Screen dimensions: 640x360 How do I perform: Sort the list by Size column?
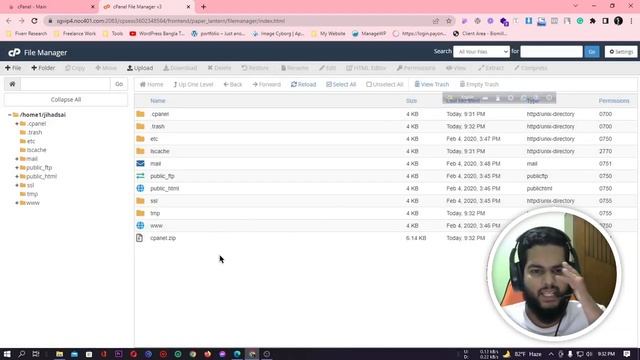tap(411, 100)
